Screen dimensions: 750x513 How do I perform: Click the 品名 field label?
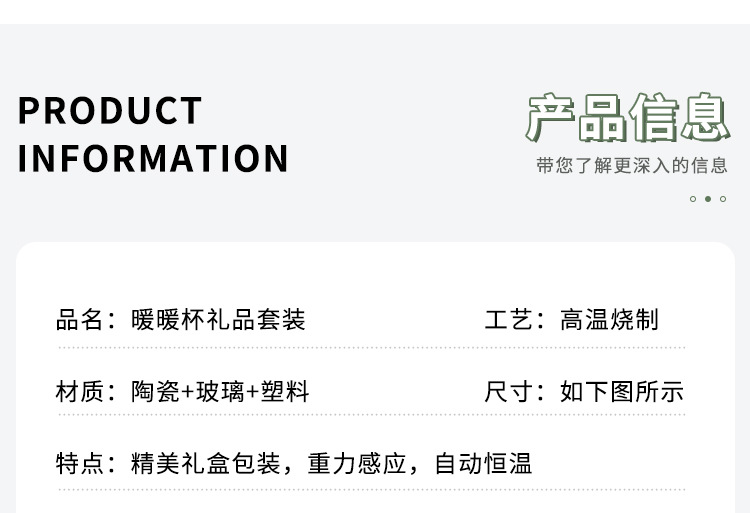click(x=80, y=320)
